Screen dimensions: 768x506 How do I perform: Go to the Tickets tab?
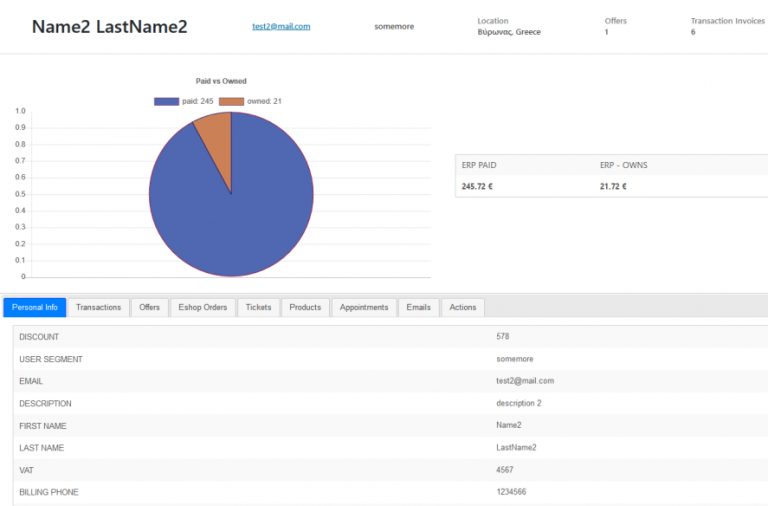click(x=258, y=307)
